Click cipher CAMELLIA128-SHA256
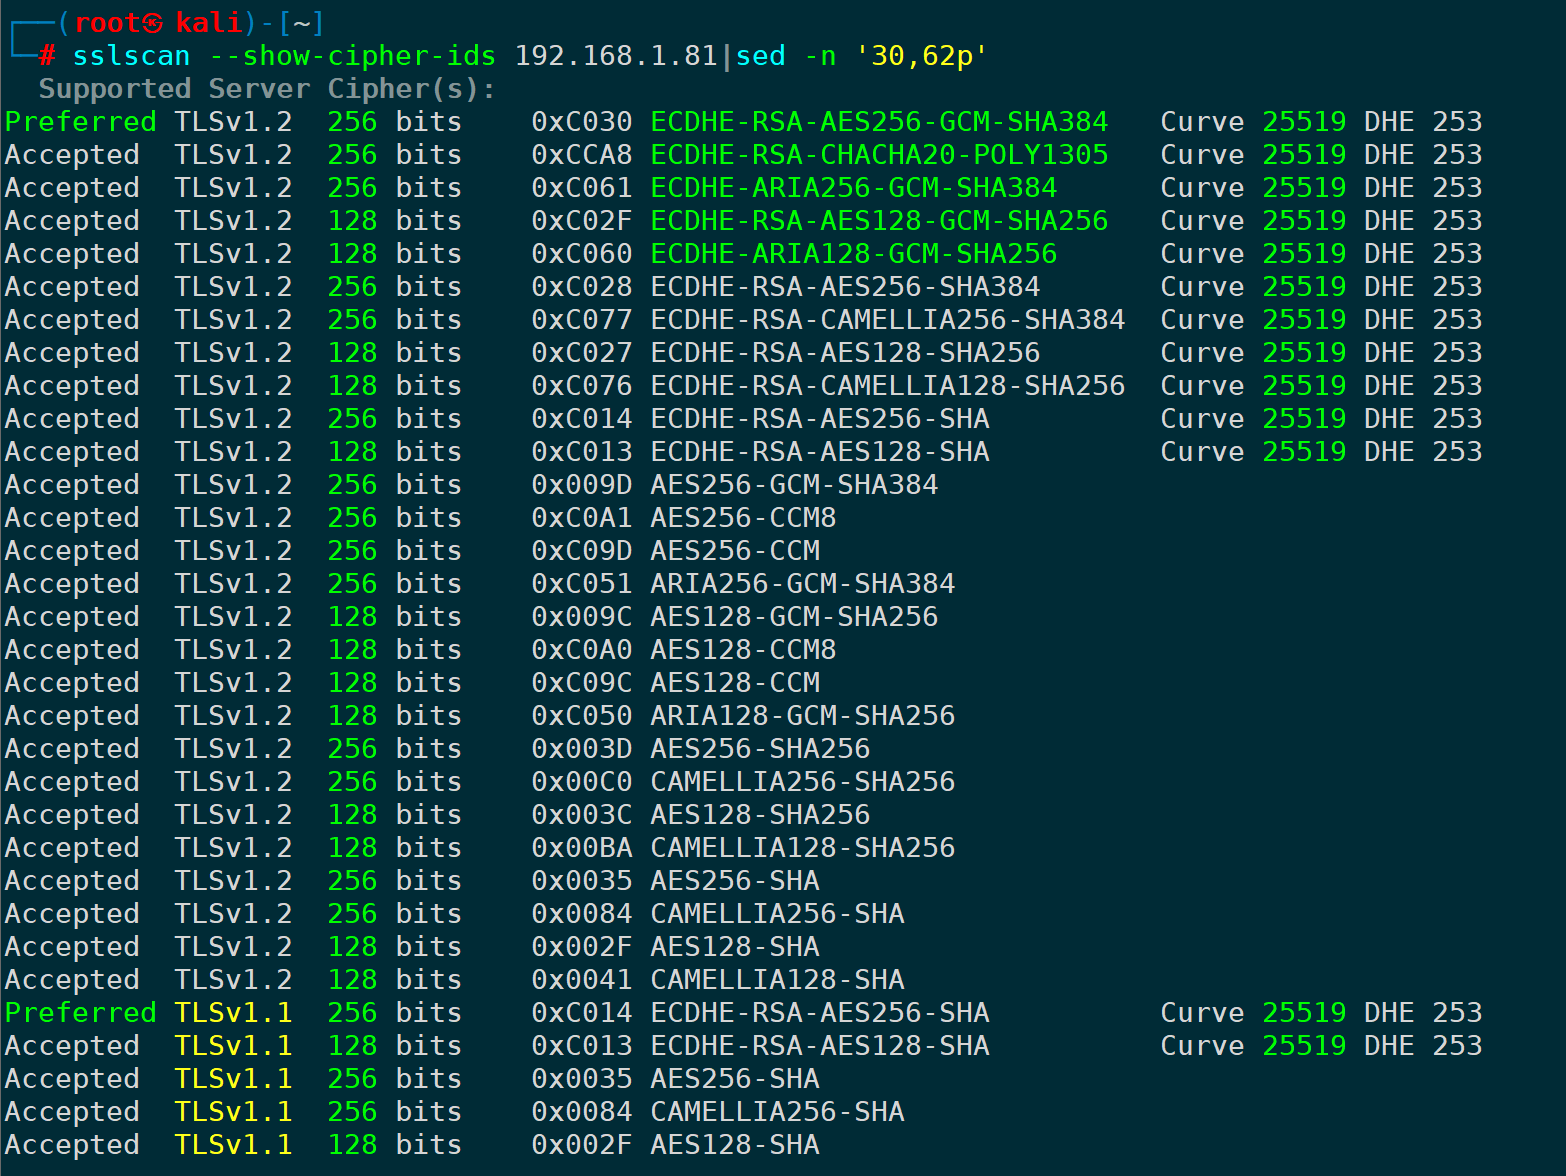Screen dimensions: 1566x1176 803,848
